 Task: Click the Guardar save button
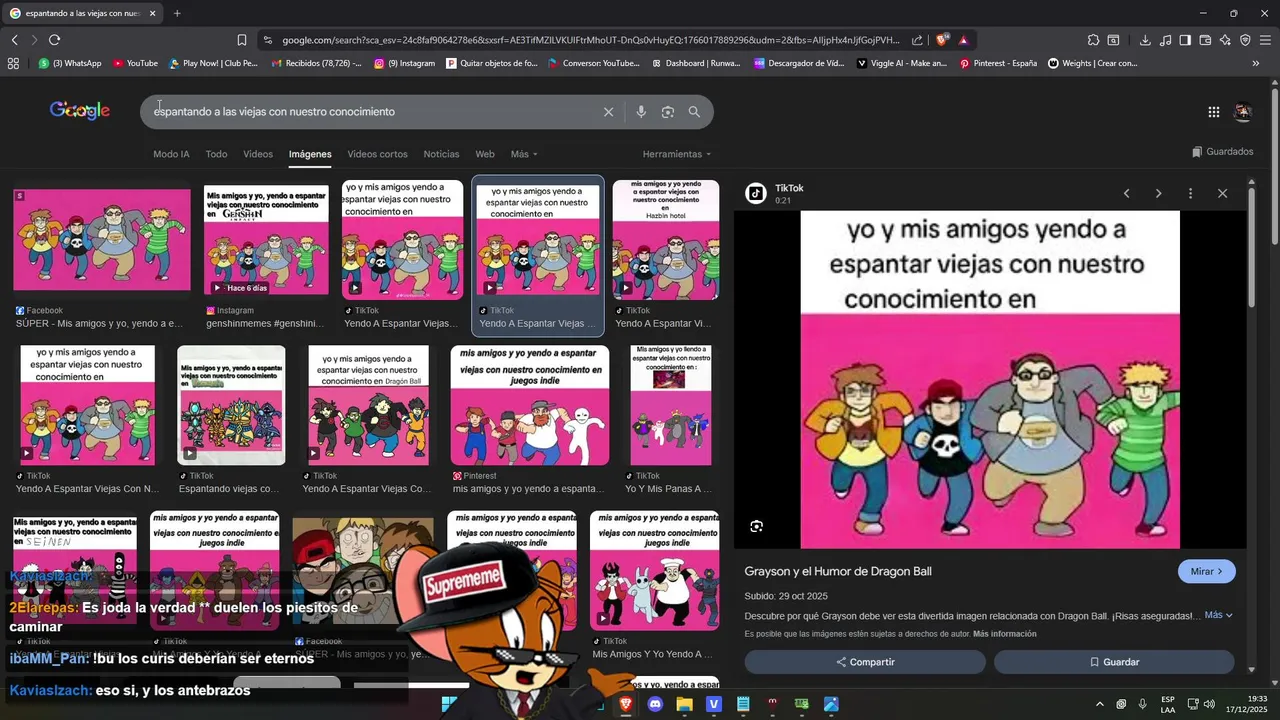1114,662
